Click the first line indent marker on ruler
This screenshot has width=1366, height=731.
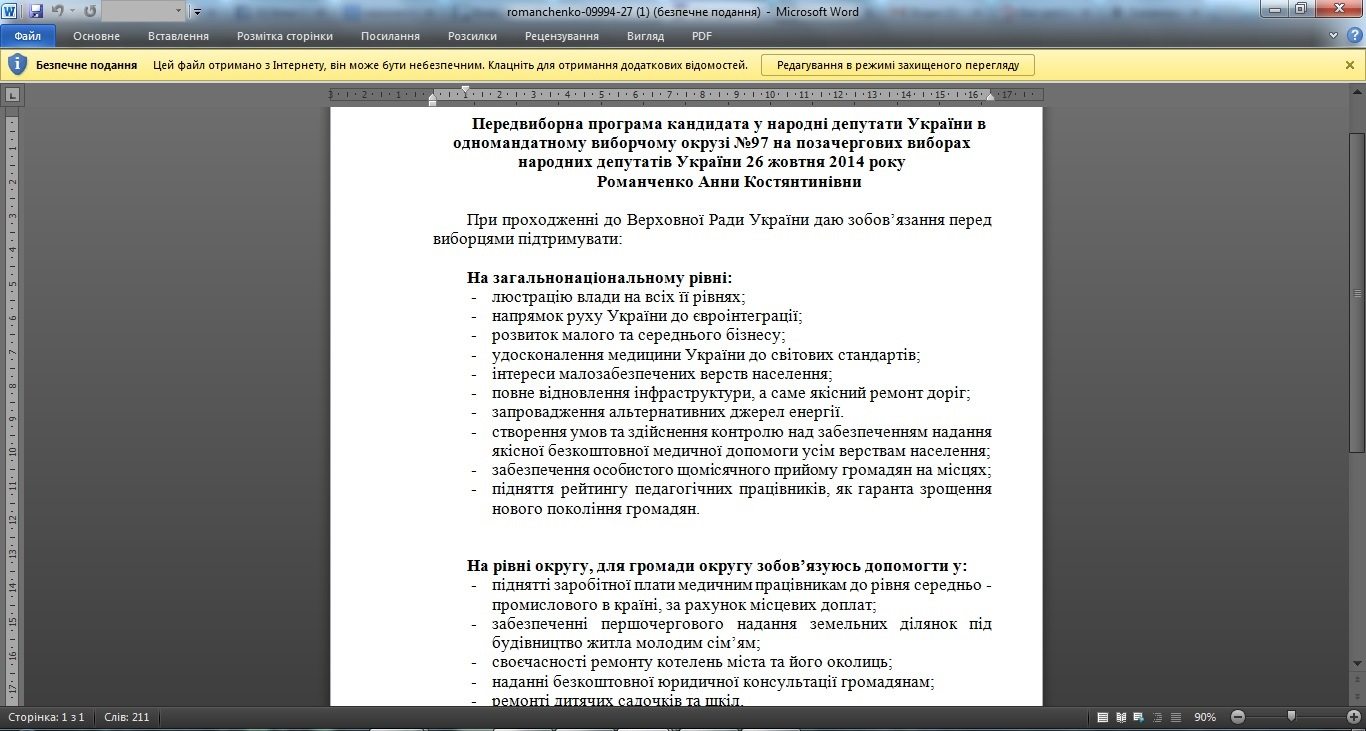(465, 90)
